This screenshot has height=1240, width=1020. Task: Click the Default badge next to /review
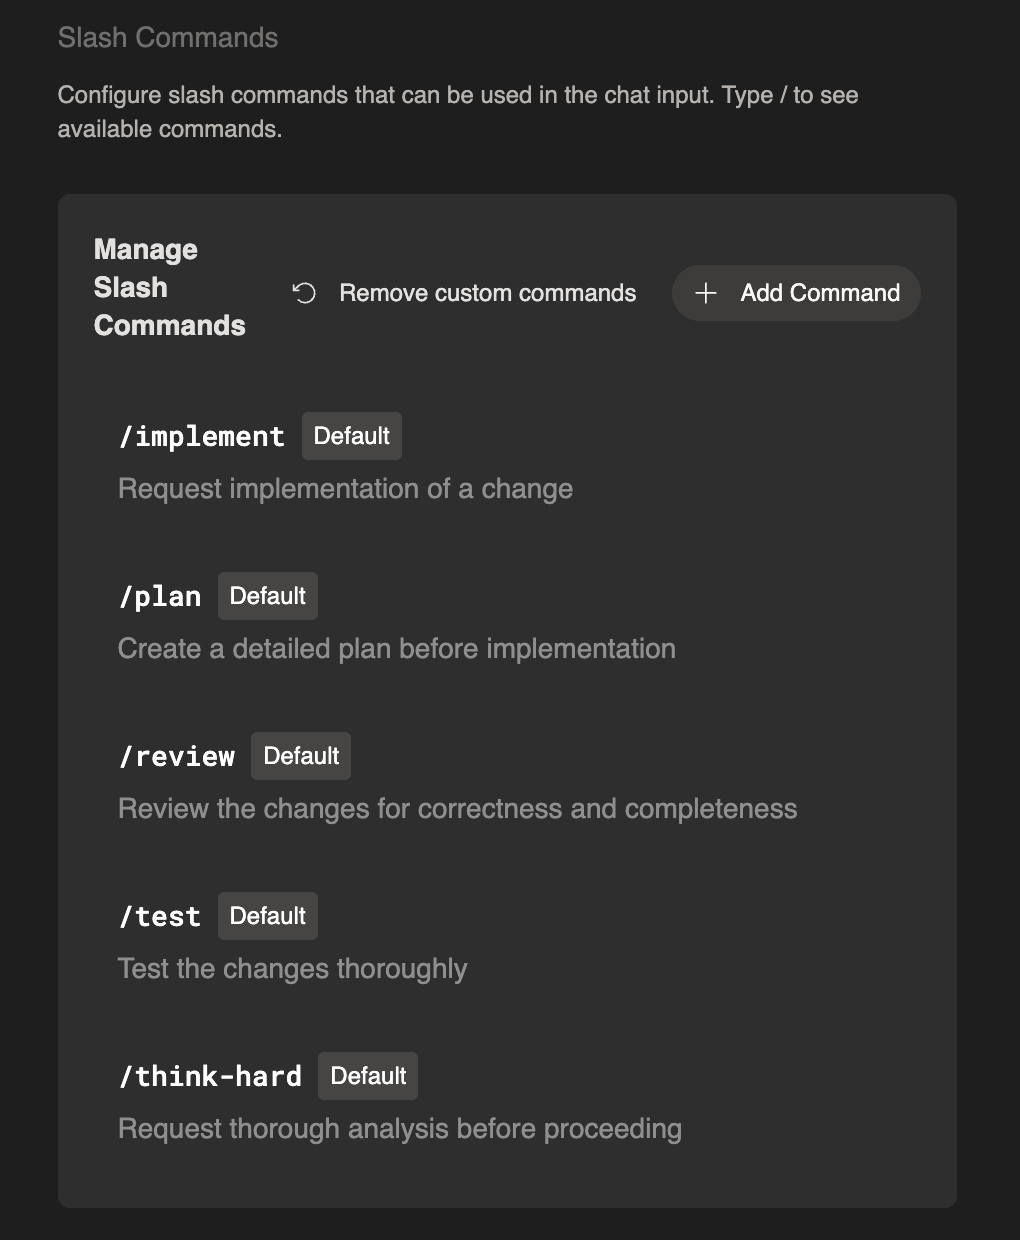tap(301, 756)
